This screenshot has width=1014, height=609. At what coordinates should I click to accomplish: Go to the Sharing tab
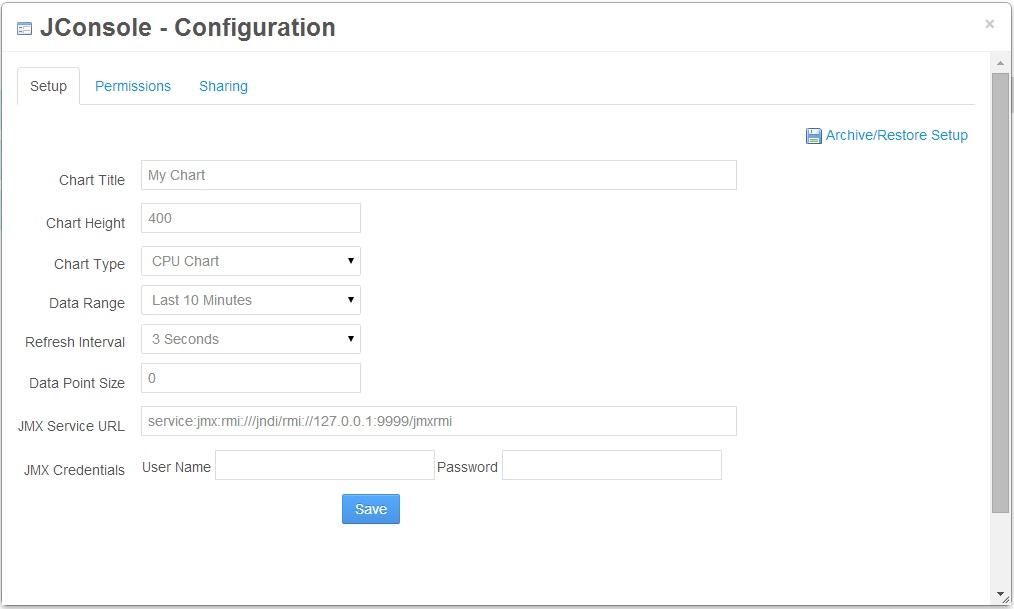tap(223, 86)
